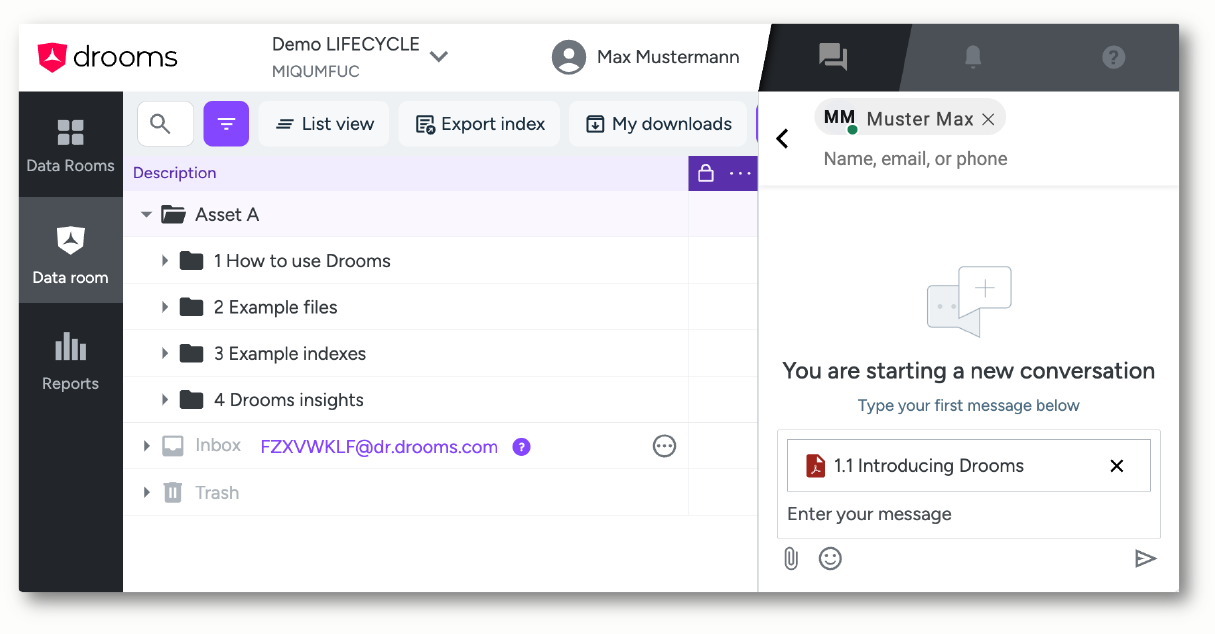Click the PDF icon on the attachment

click(816, 466)
